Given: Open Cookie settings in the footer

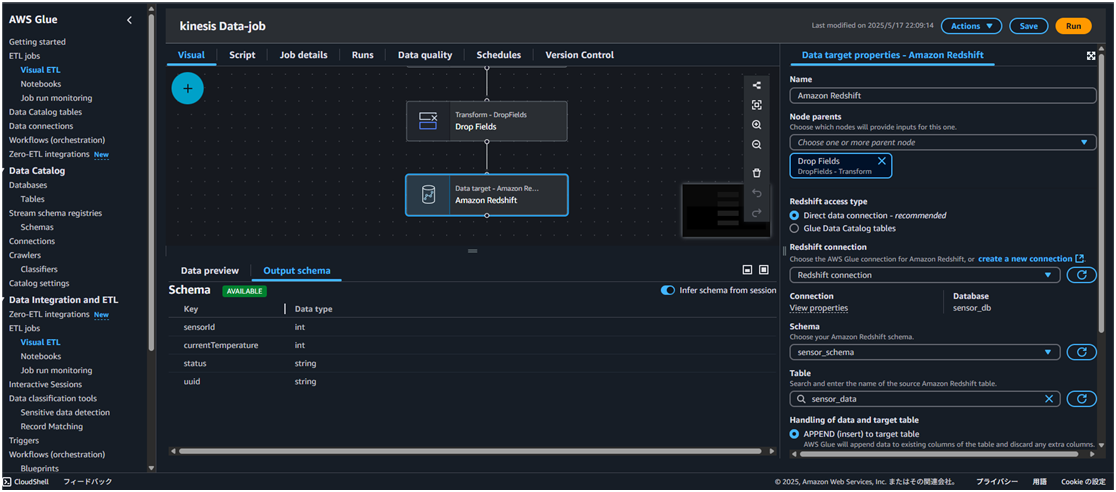Looking at the screenshot, I should coord(1083,482).
